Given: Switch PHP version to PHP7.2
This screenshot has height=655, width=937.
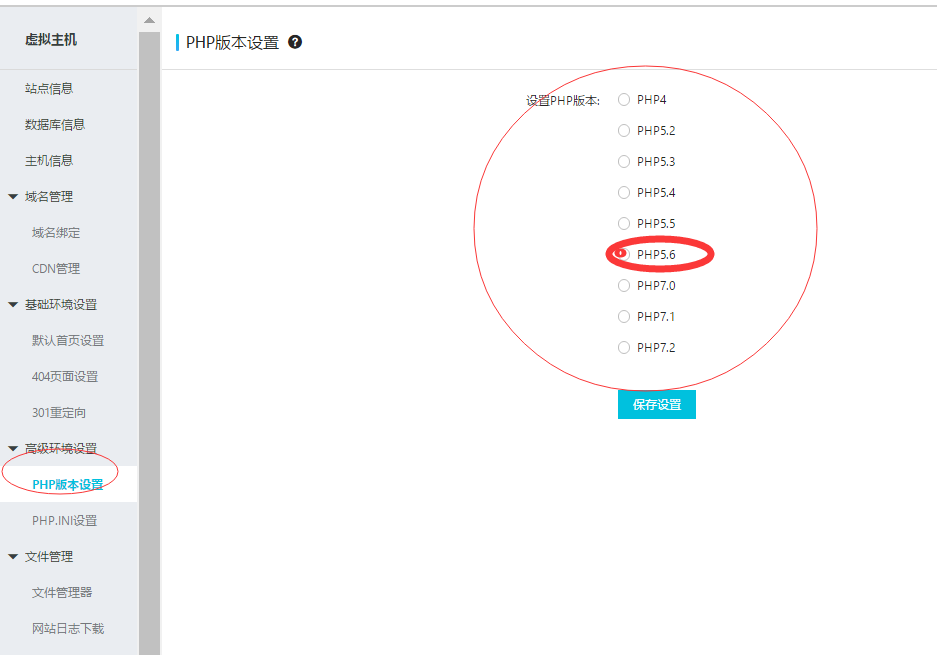Looking at the screenshot, I should (624, 347).
